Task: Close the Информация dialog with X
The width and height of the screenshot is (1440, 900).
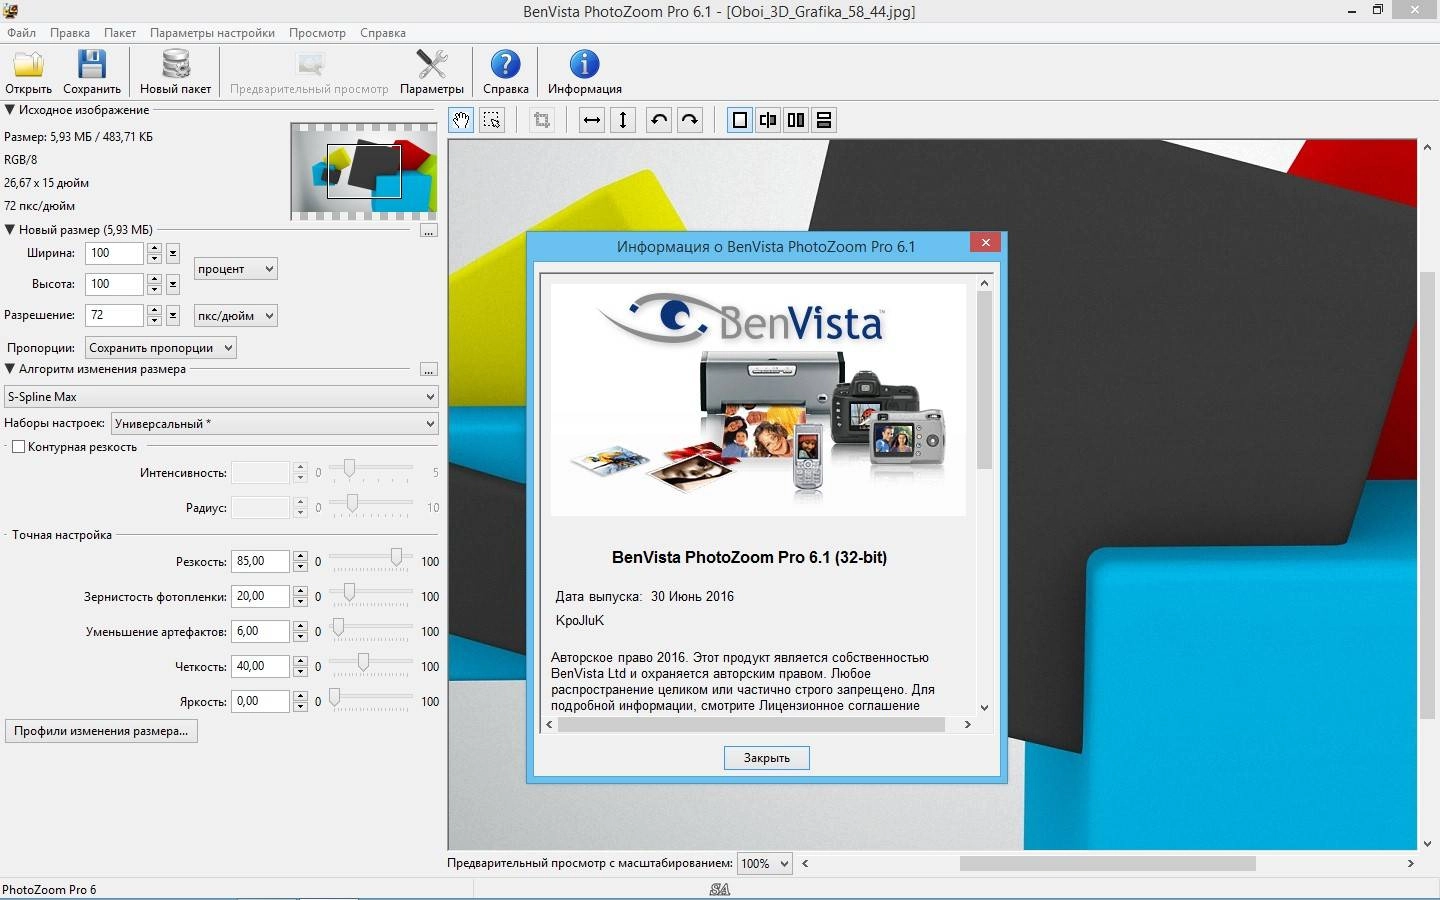Action: point(985,242)
